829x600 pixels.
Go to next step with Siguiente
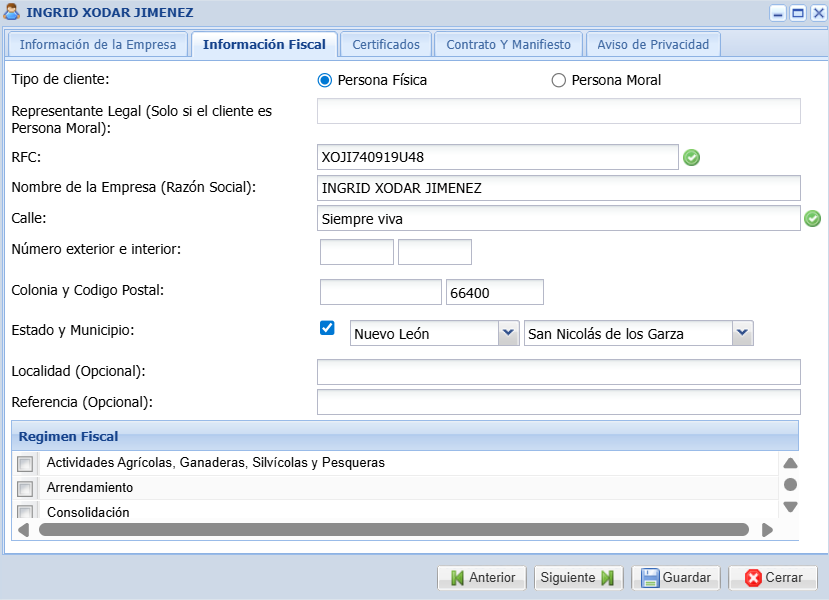tap(577, 577)
